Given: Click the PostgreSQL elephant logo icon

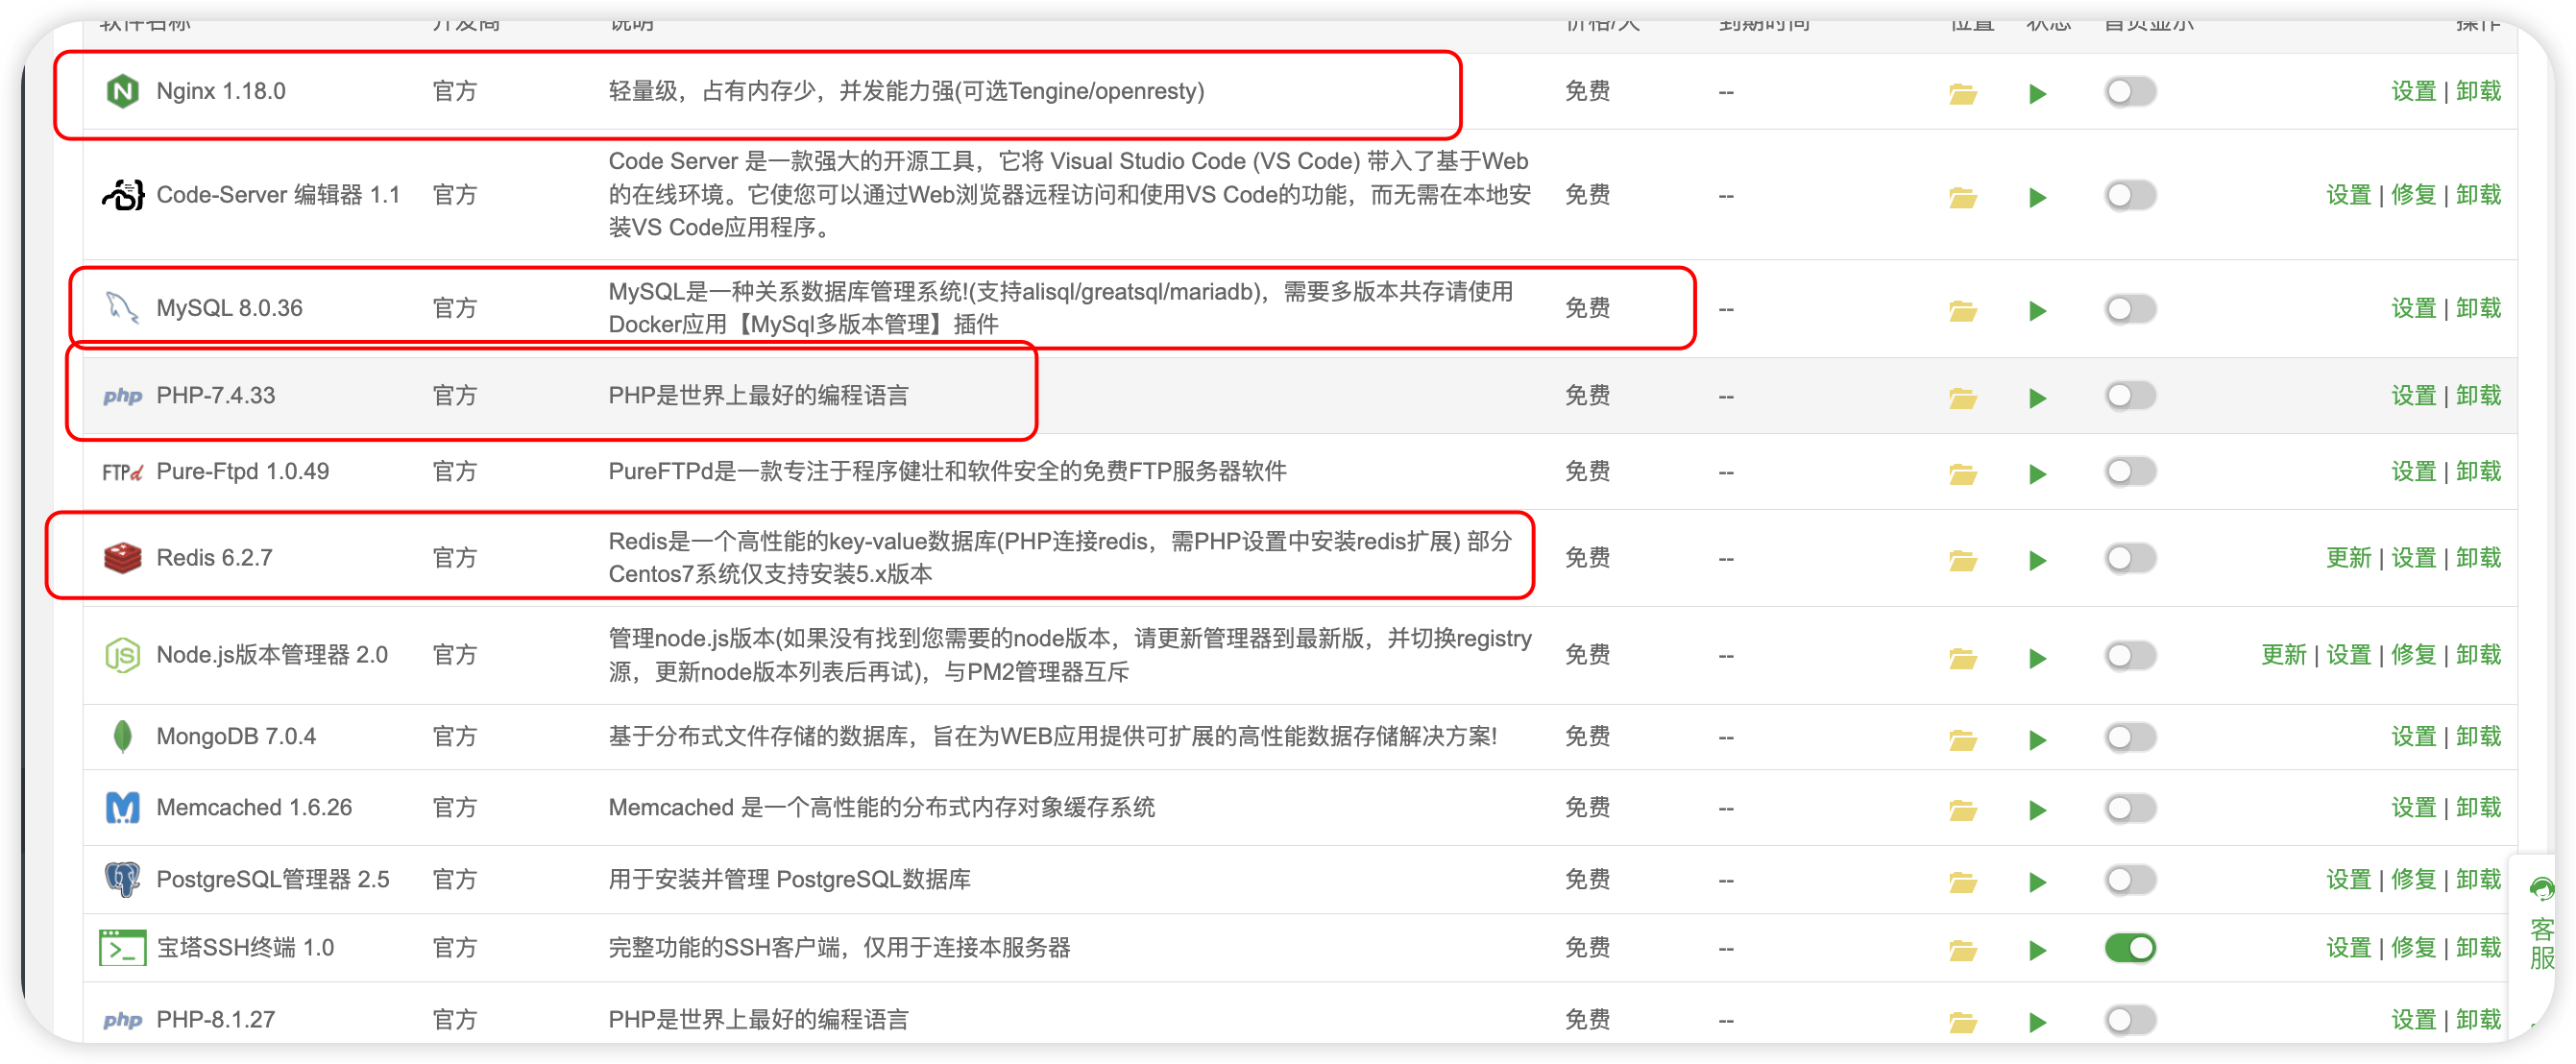Looking at the screenshot, I should [122, 879].
